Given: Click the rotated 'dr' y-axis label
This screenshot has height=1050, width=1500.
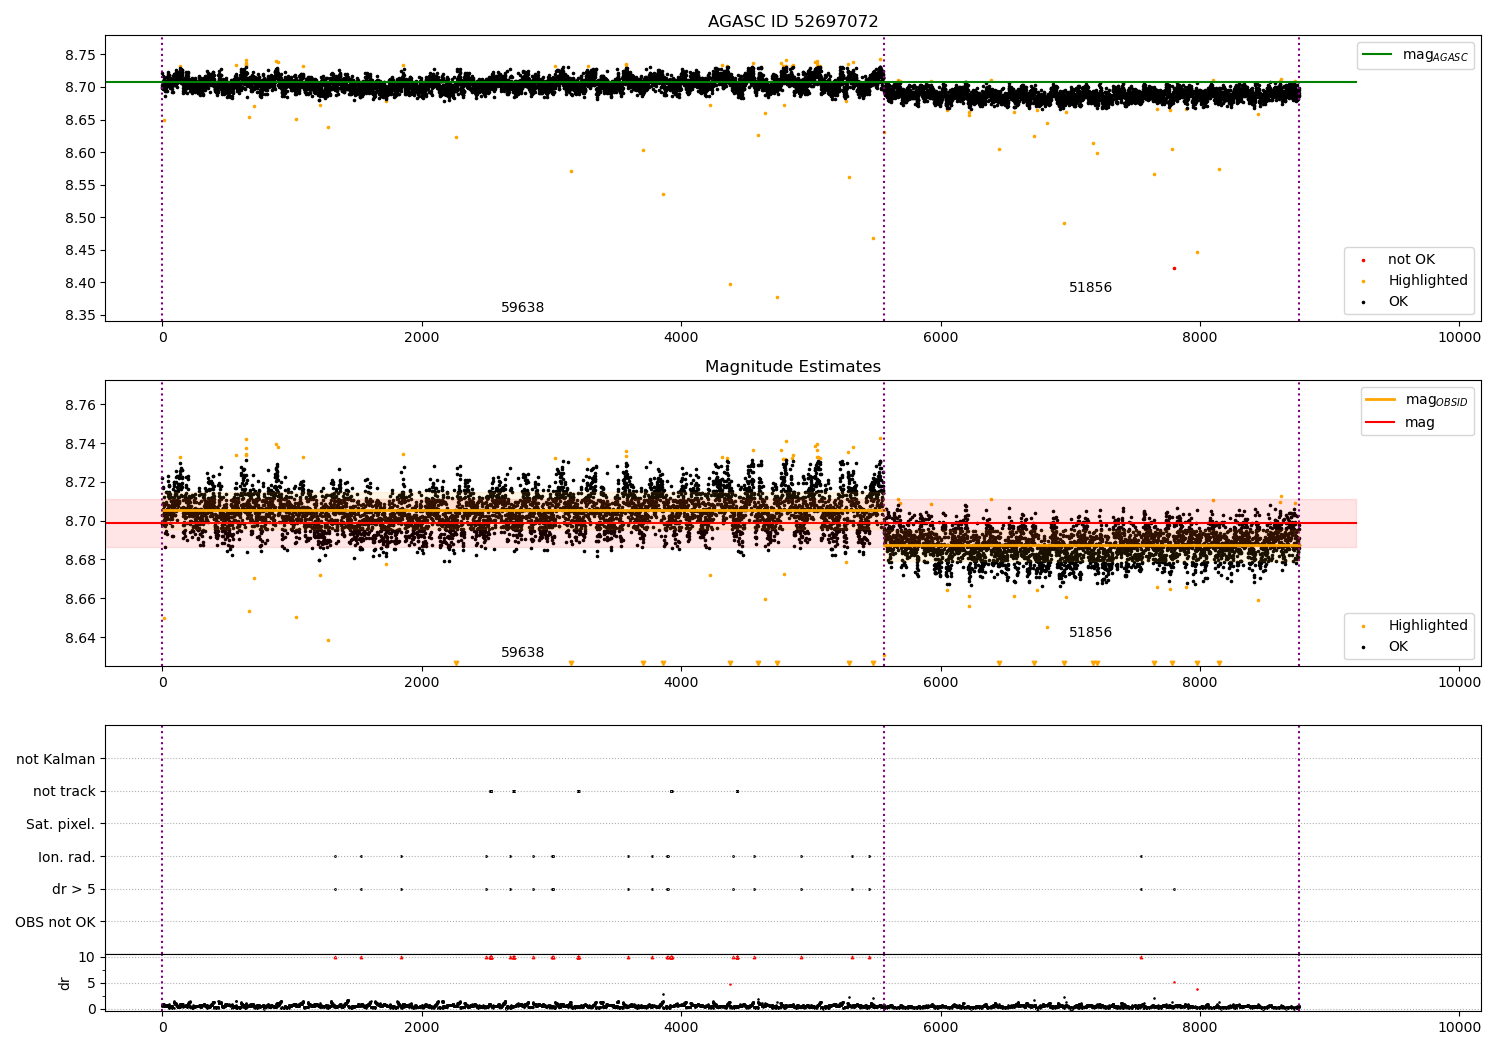Looking at the screenshot, I should (65, 983).
